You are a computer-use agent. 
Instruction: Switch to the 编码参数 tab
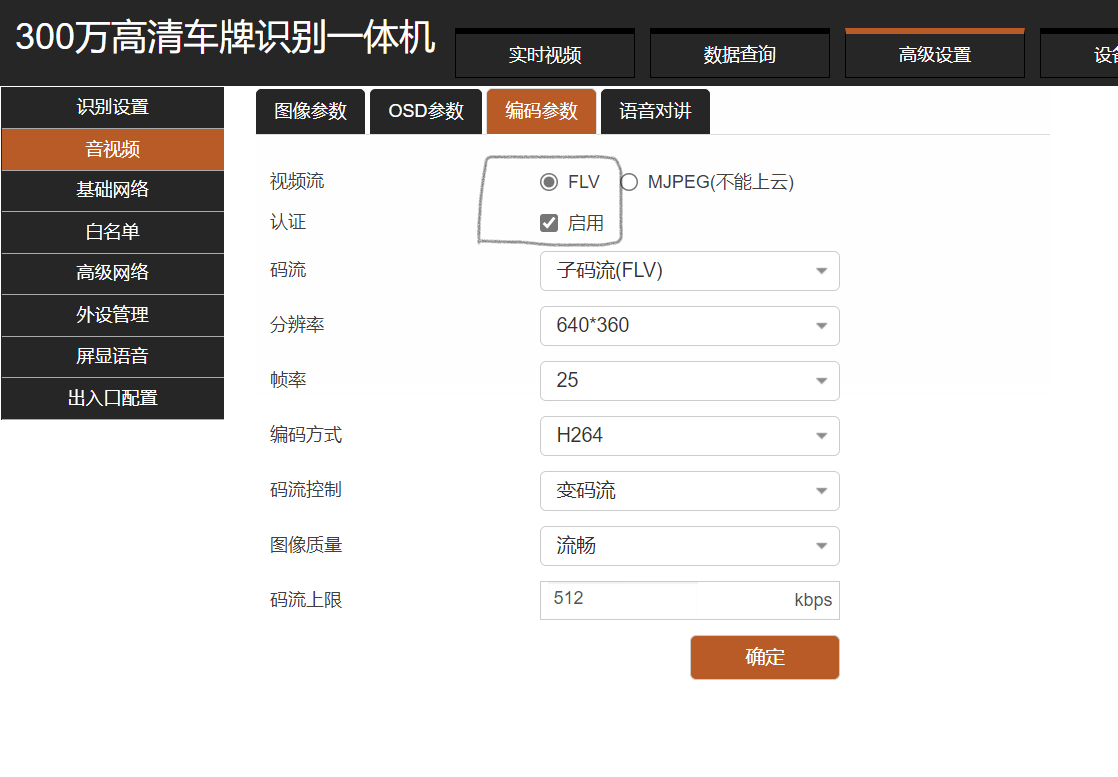541,111
